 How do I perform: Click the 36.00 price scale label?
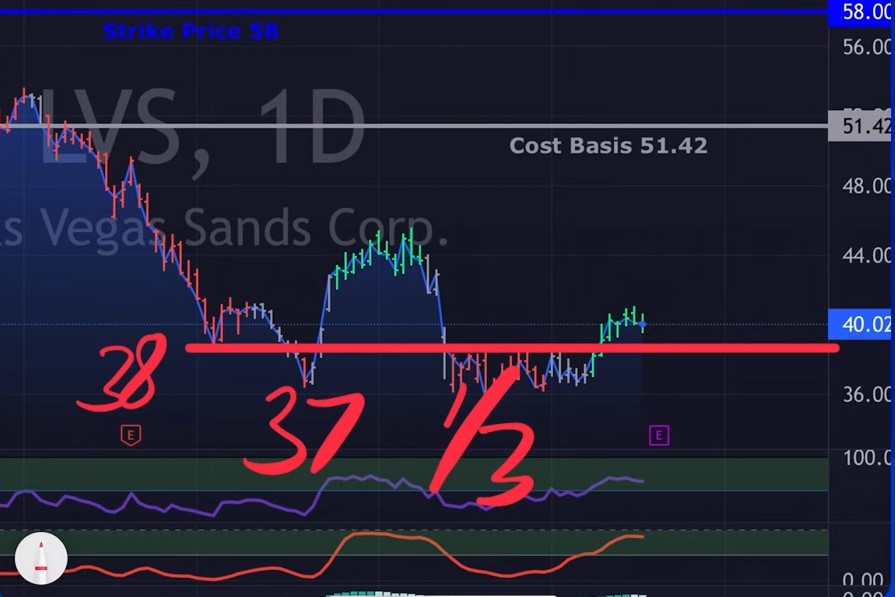point(867,394)
